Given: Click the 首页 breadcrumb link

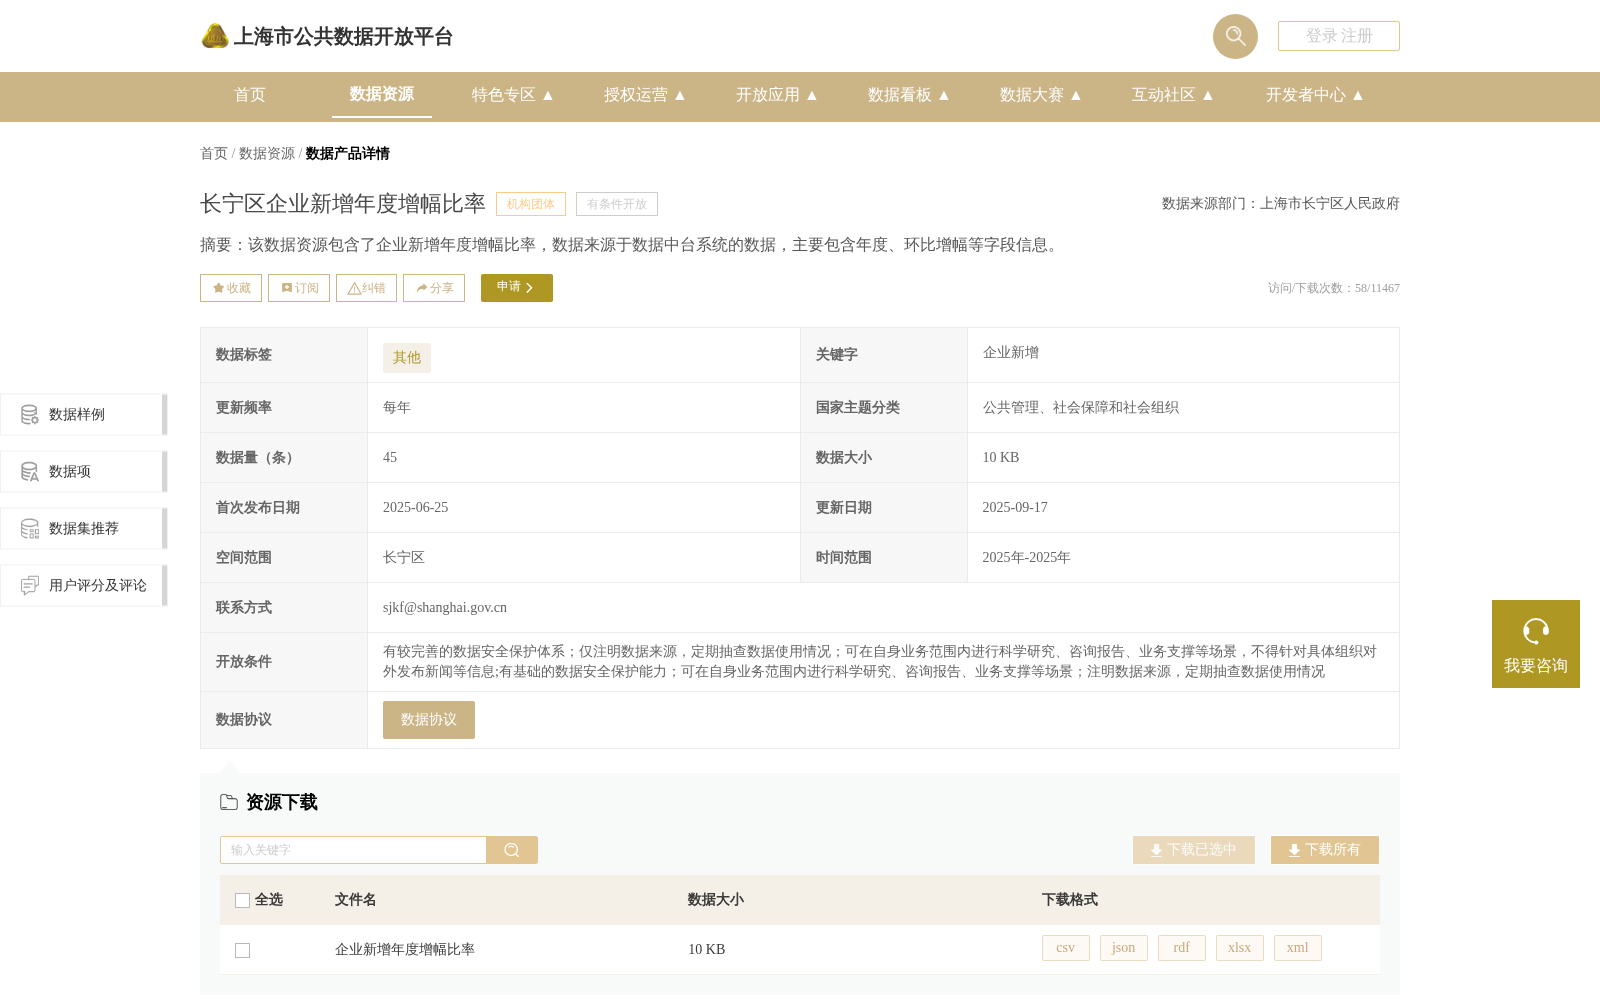Looking at the screenshot, I should tap(214, 153).
